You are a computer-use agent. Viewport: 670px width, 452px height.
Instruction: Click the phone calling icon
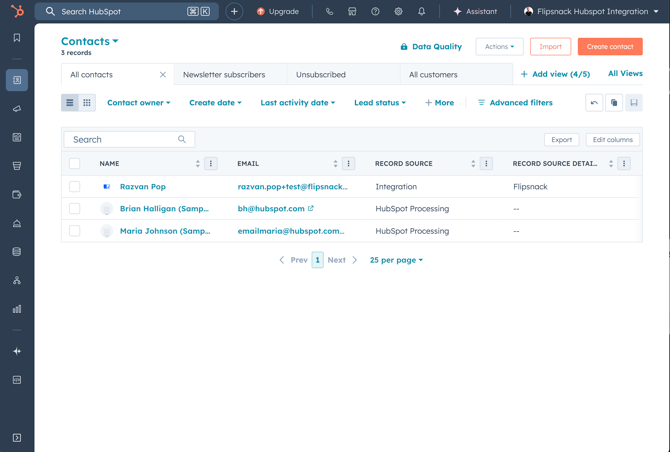click(x=329, y=12)
